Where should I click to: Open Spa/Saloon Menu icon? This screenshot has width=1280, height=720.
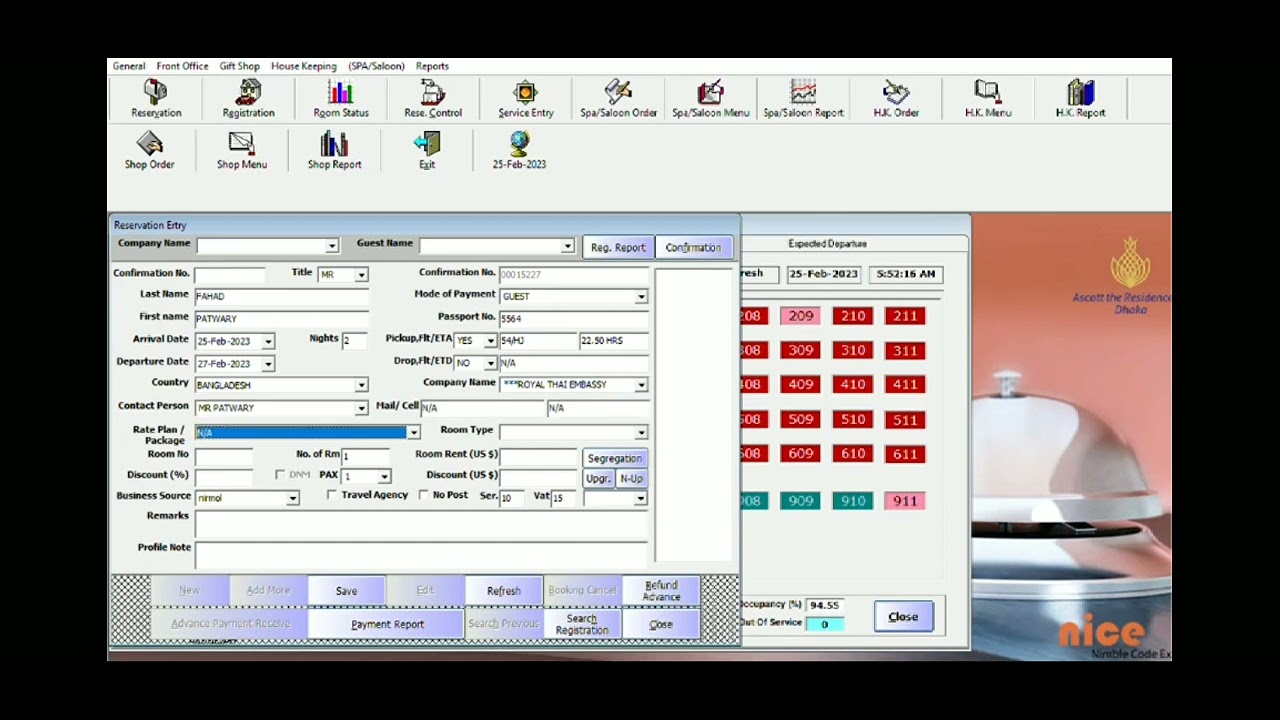pyautogui.click(x=710, y=100)
